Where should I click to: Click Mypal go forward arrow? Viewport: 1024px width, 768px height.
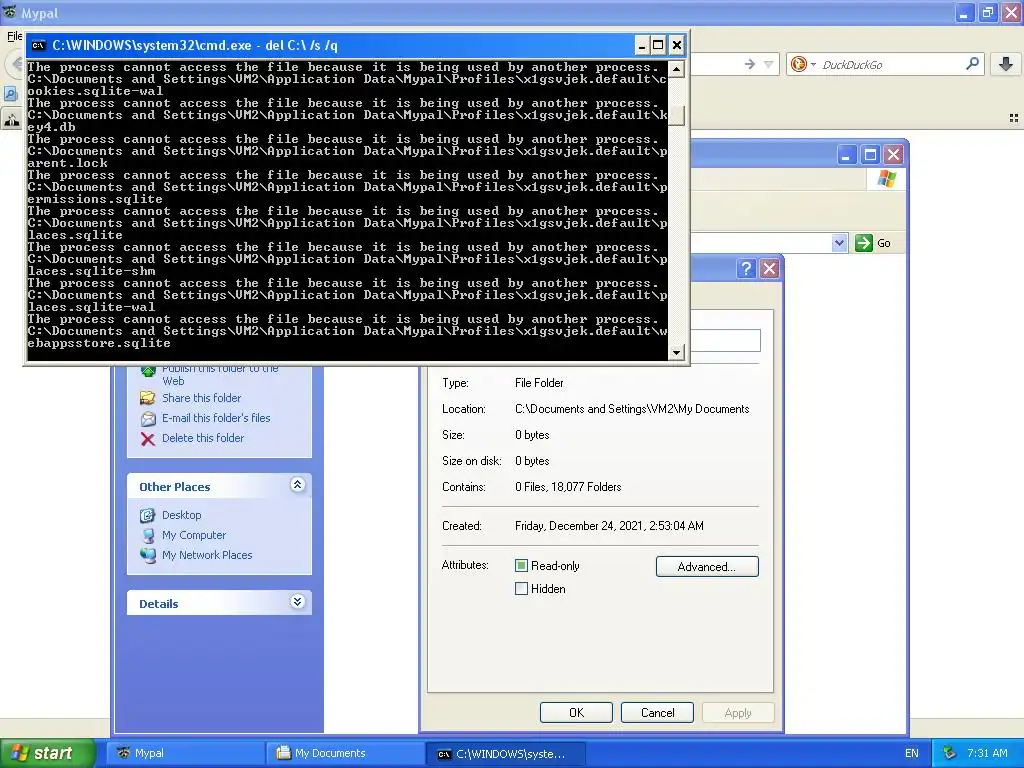(750, 64)
